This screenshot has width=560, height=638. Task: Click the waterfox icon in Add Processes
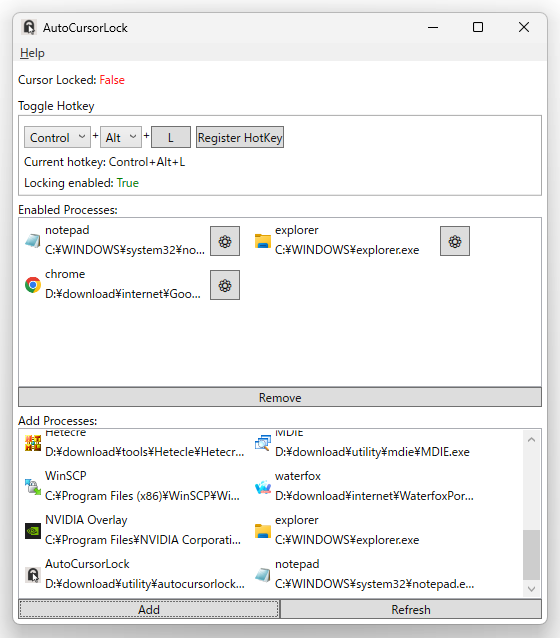[x=262, y=487]
